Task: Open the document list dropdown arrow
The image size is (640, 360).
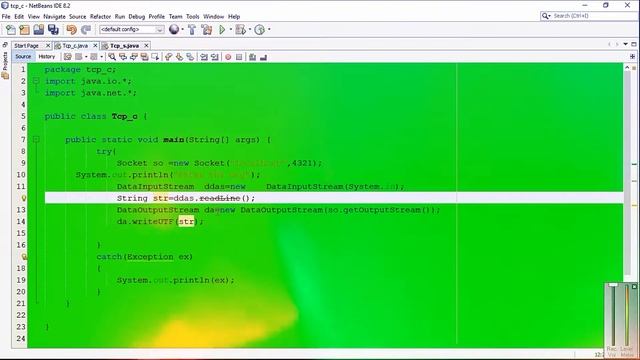Action: [x=625, y=44]
